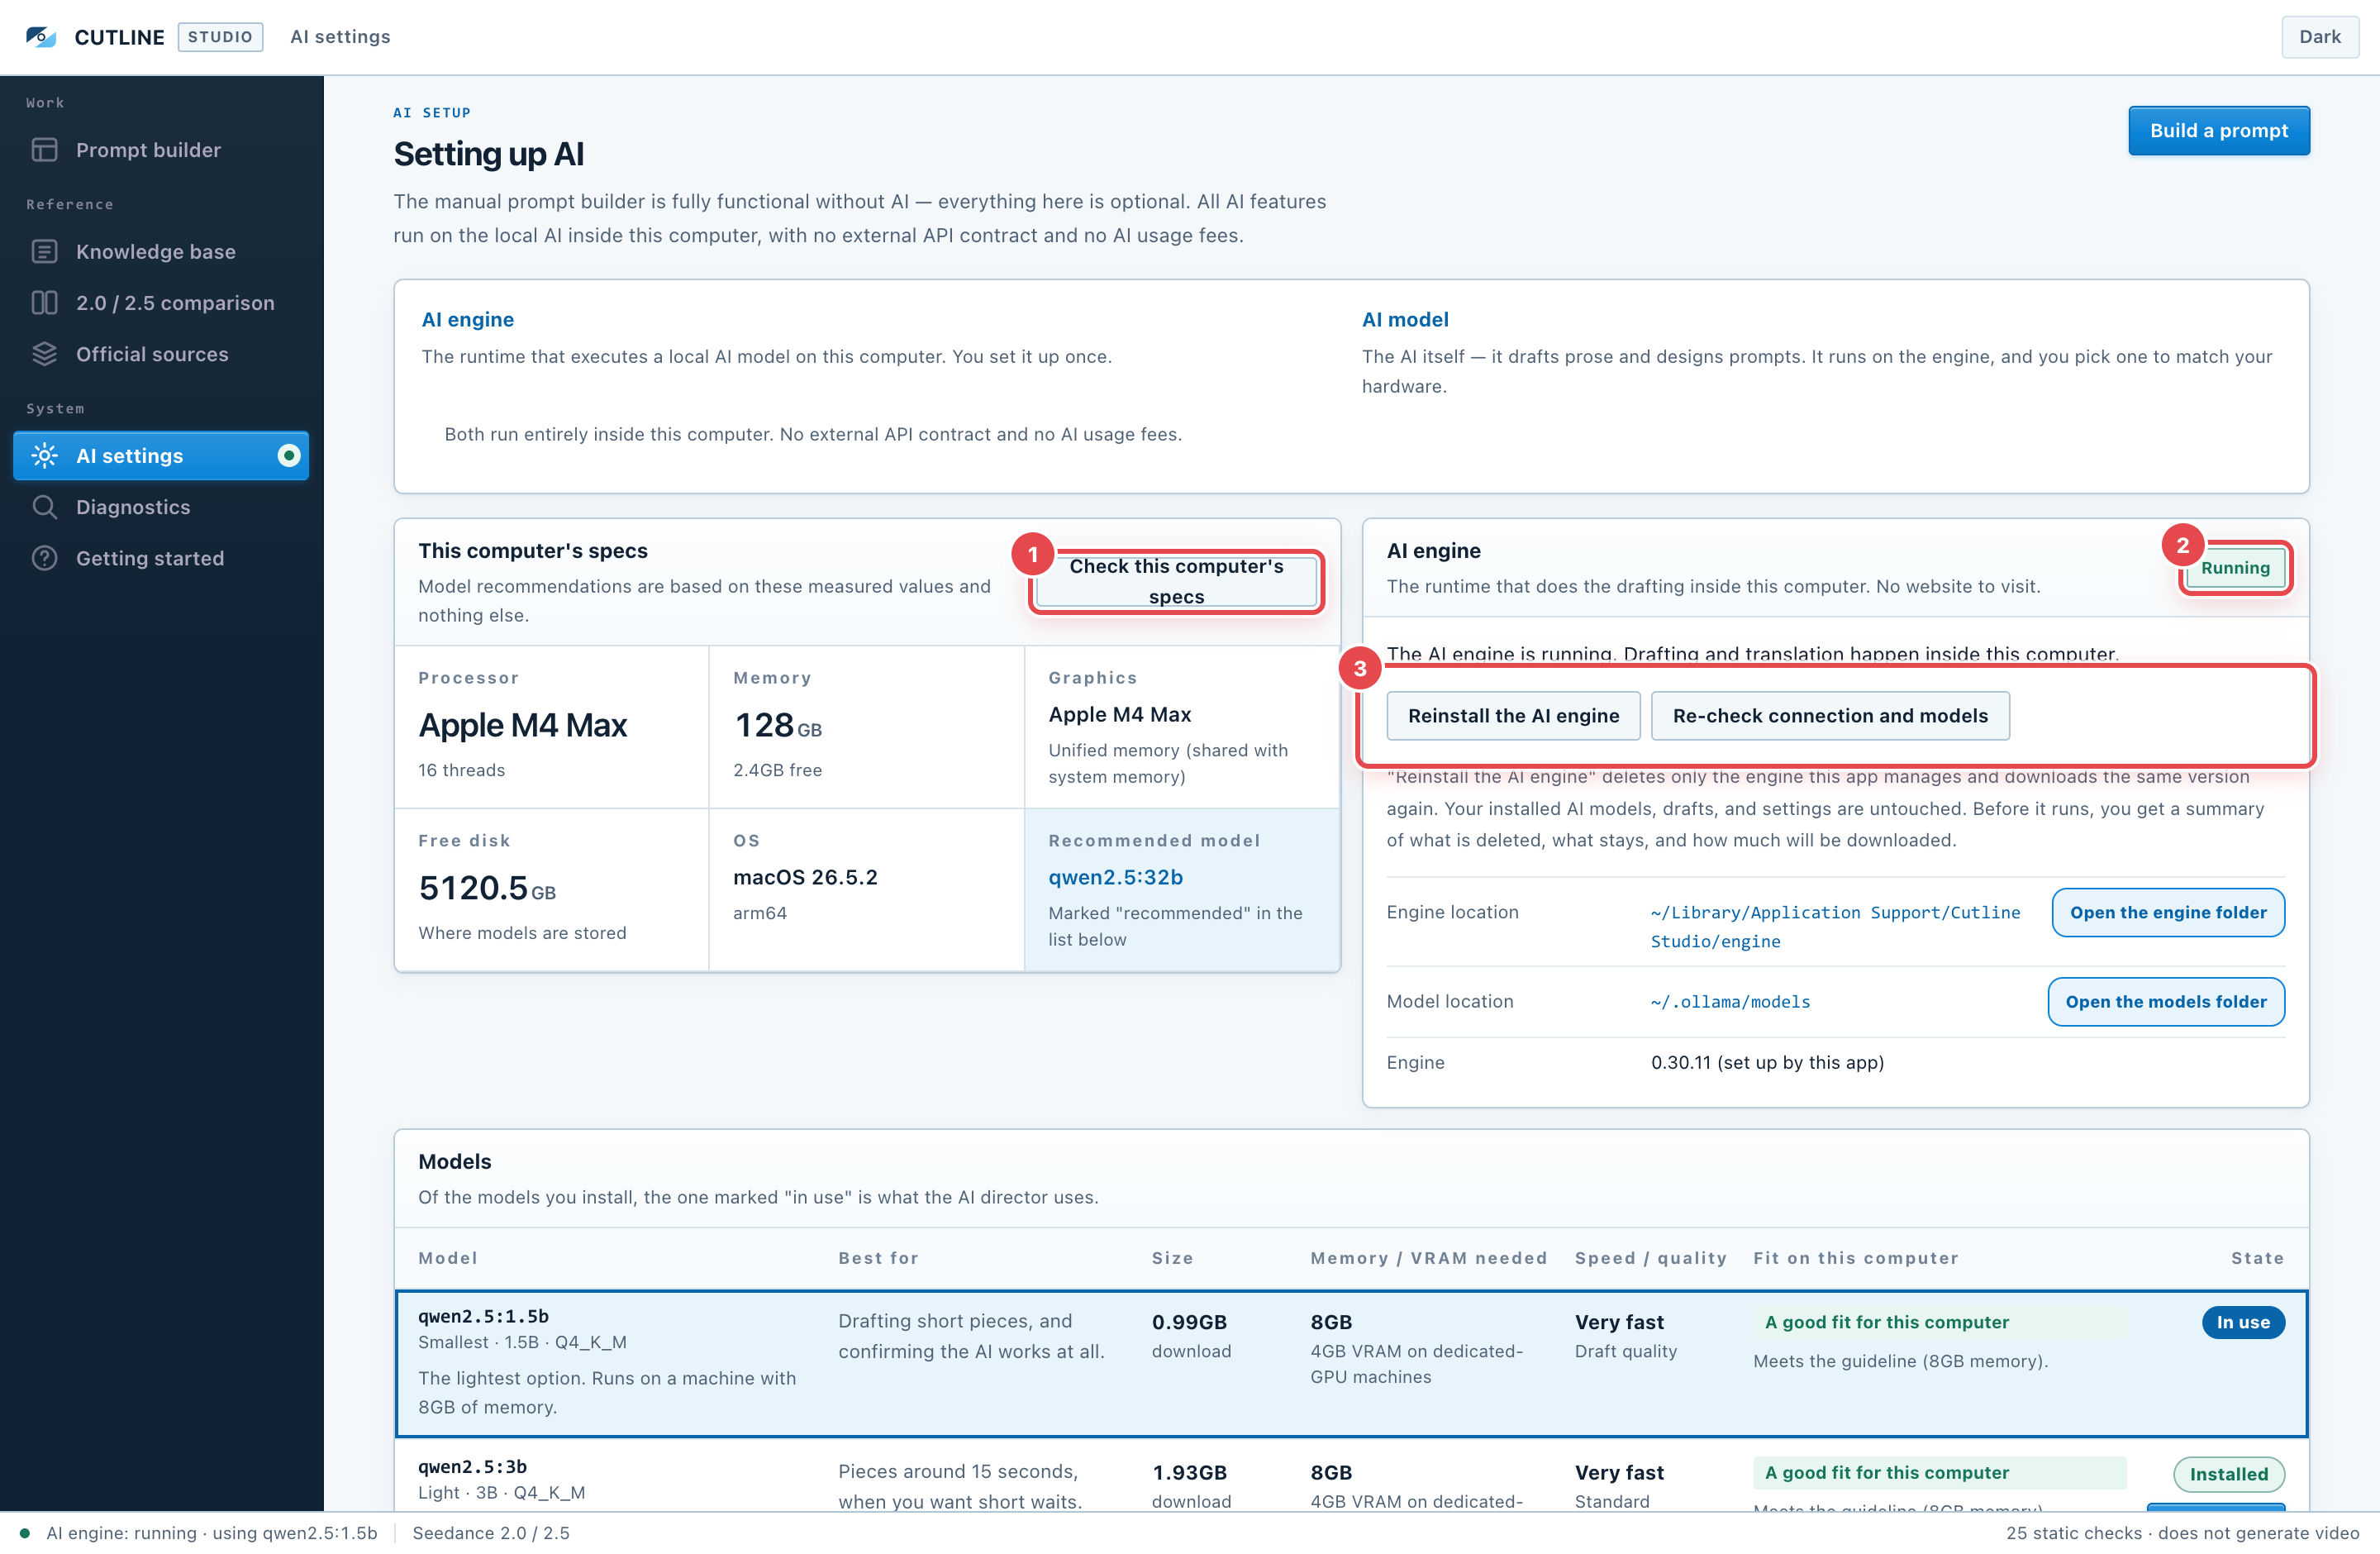Click the Running status badge
2380x1554 pixels.
point(2235,568)
